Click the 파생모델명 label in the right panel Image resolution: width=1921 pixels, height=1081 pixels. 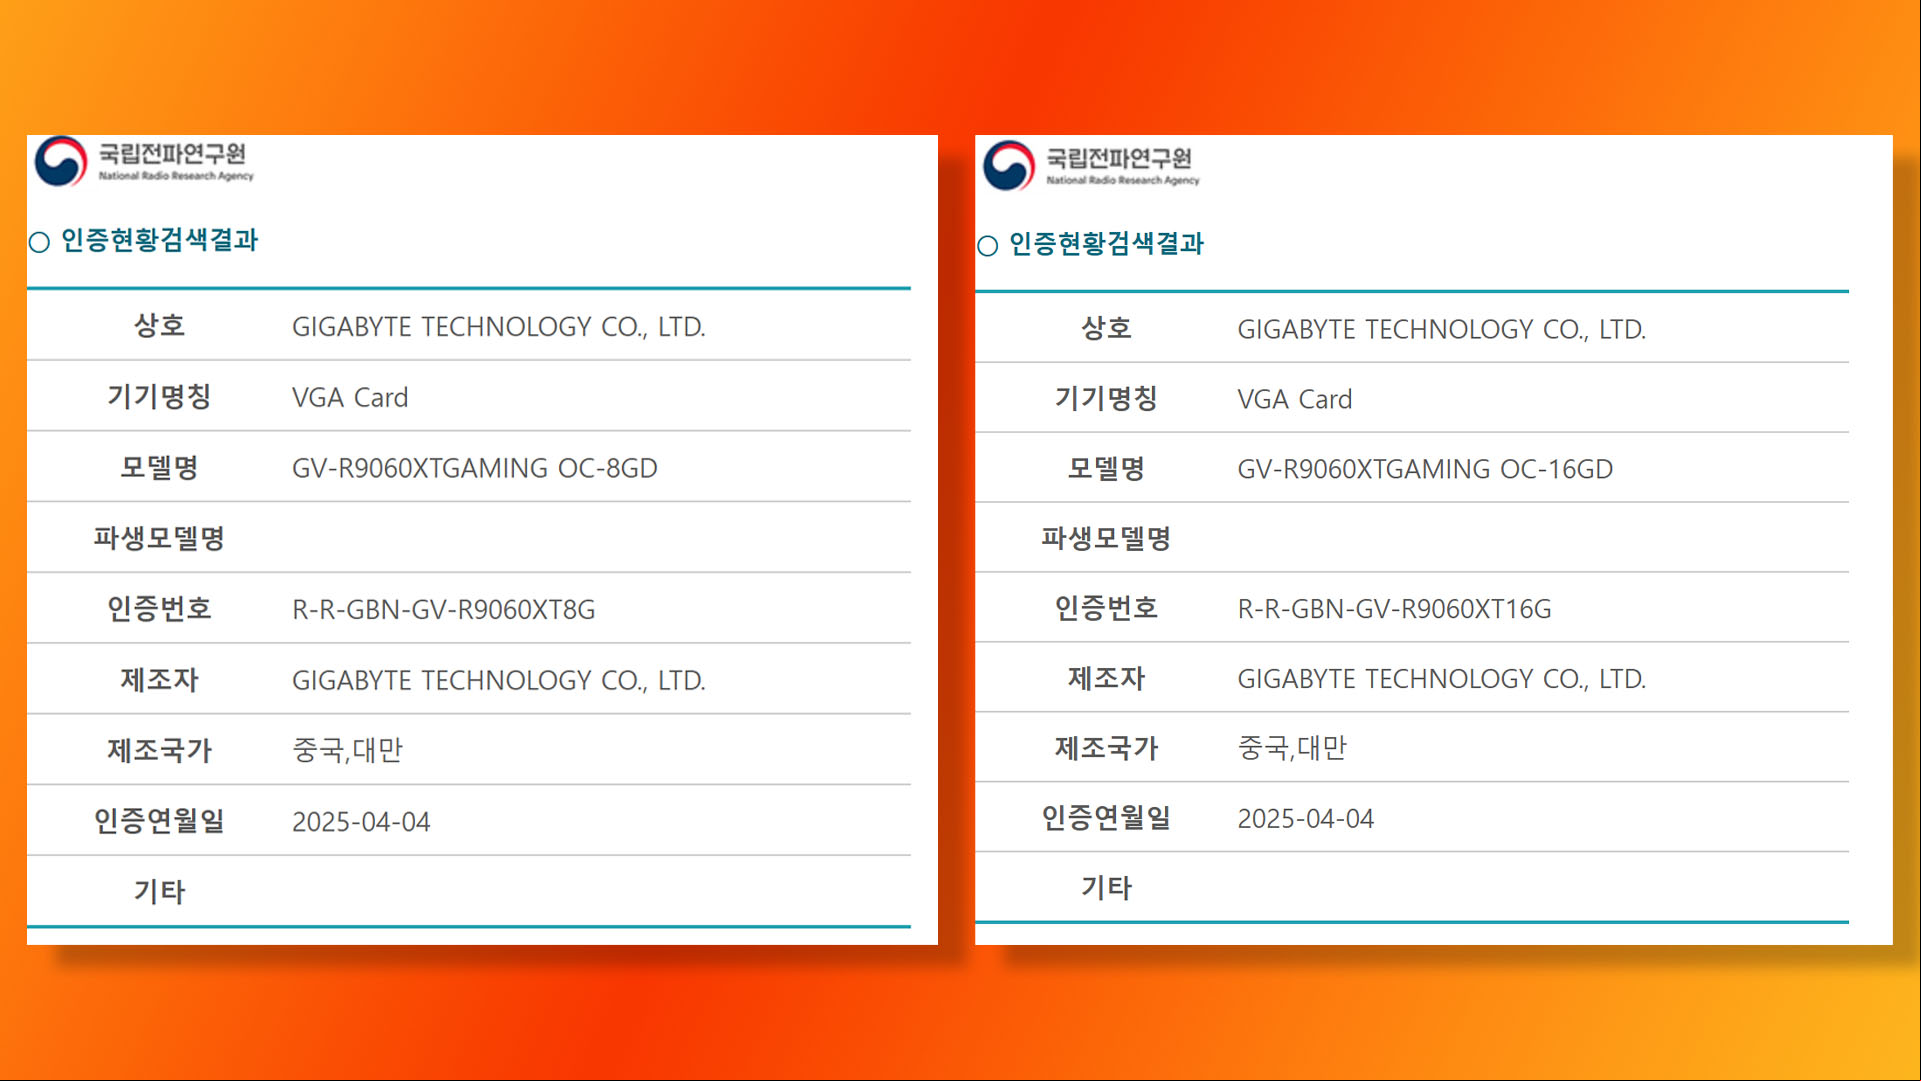(x=1106, y=538)
